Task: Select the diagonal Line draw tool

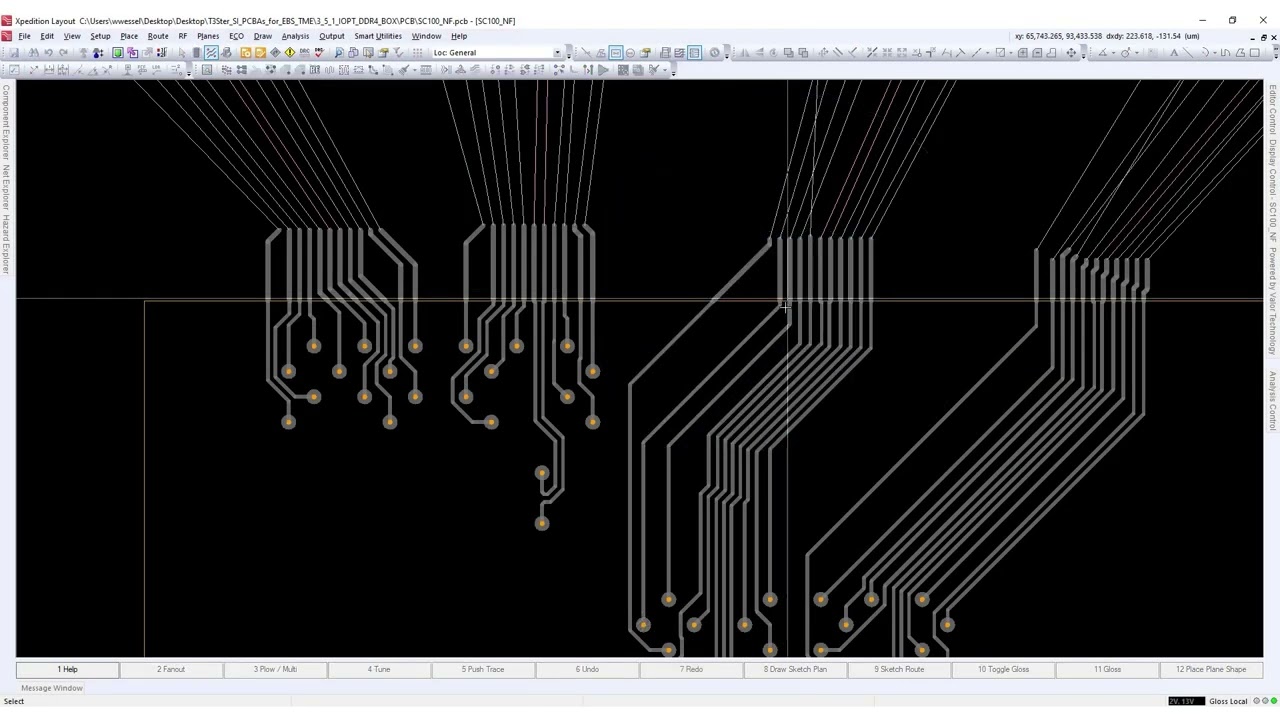Action: click(x=1188, y=53)
